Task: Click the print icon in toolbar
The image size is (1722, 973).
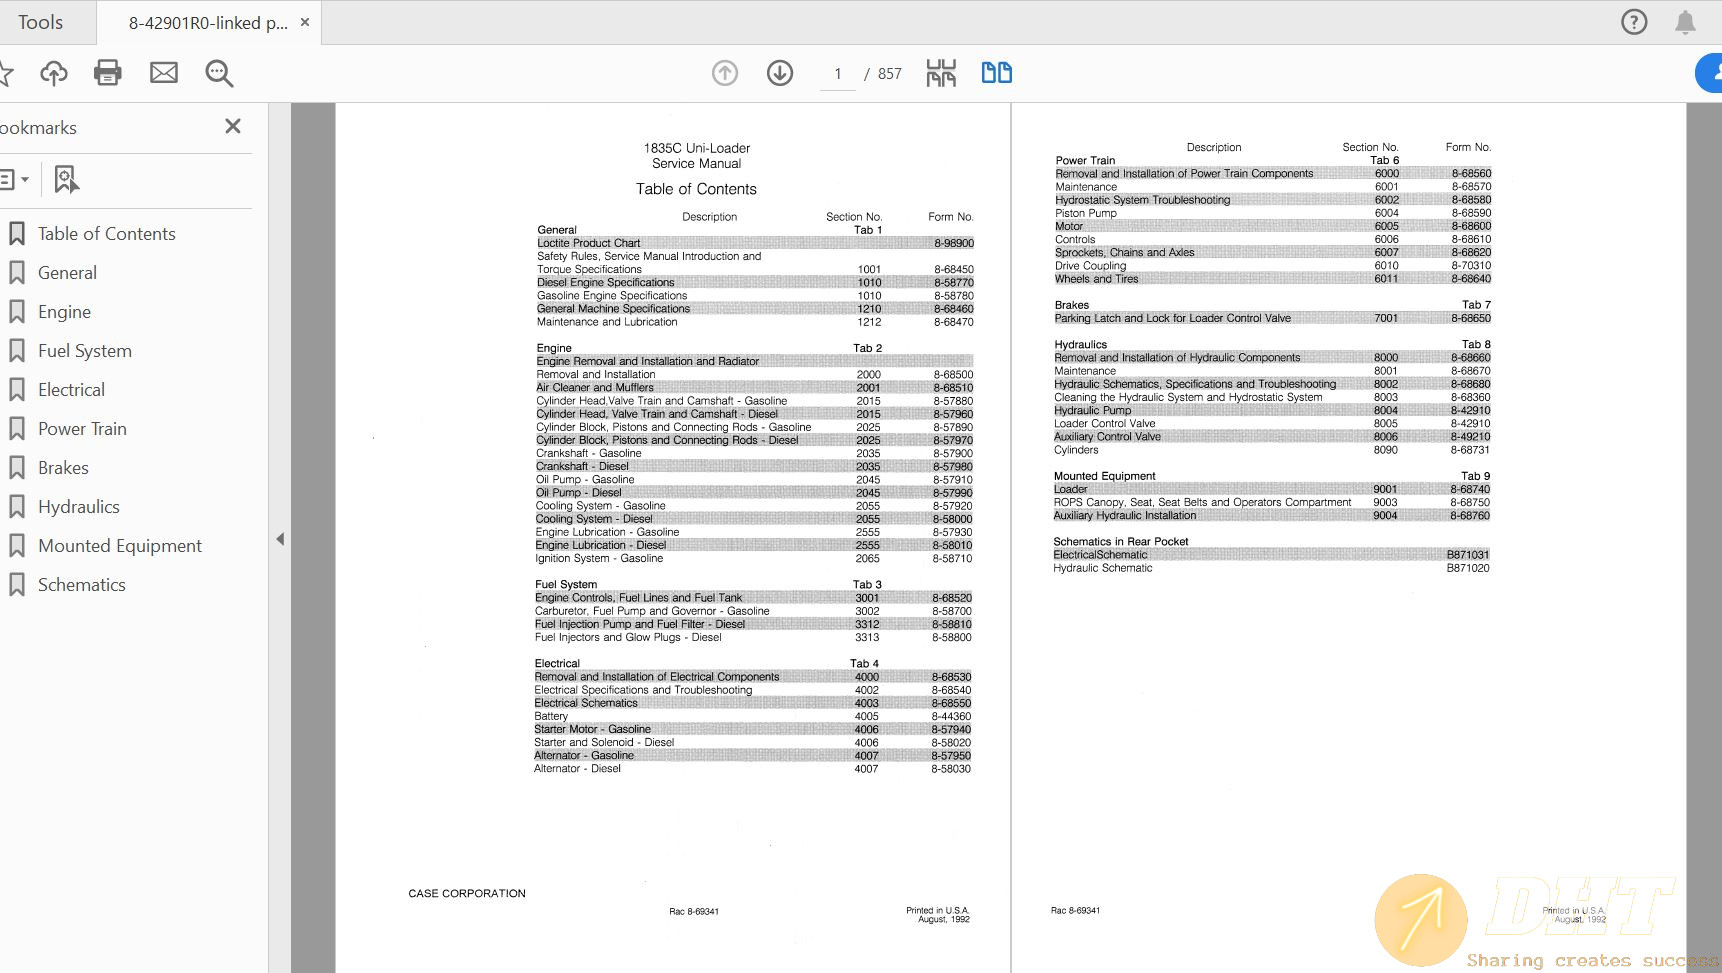Action: [x=107, y=73]
